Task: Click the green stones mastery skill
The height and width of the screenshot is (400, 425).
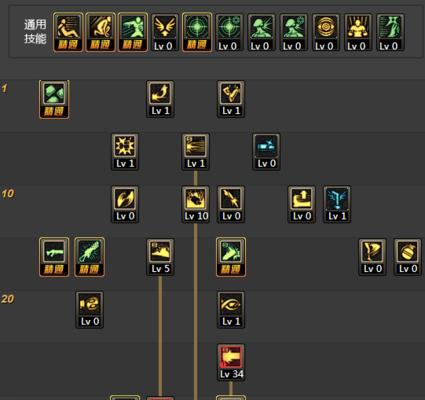Action: (x=54, y=99)
